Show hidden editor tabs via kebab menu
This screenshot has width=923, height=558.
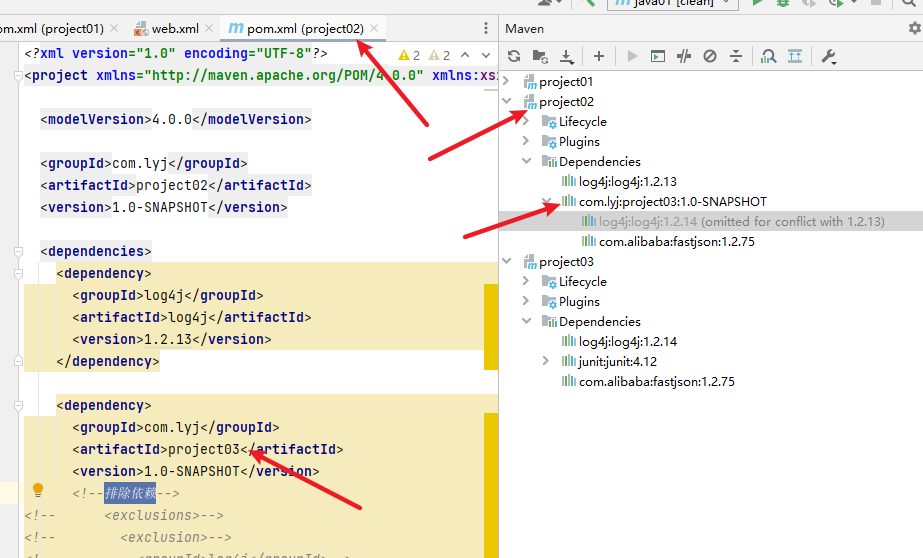(486, 28)
